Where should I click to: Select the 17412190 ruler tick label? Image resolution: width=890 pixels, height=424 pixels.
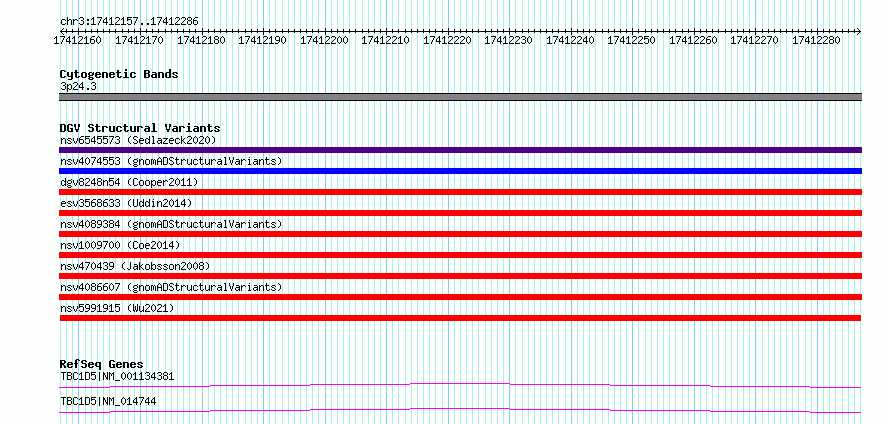[262, 40]
